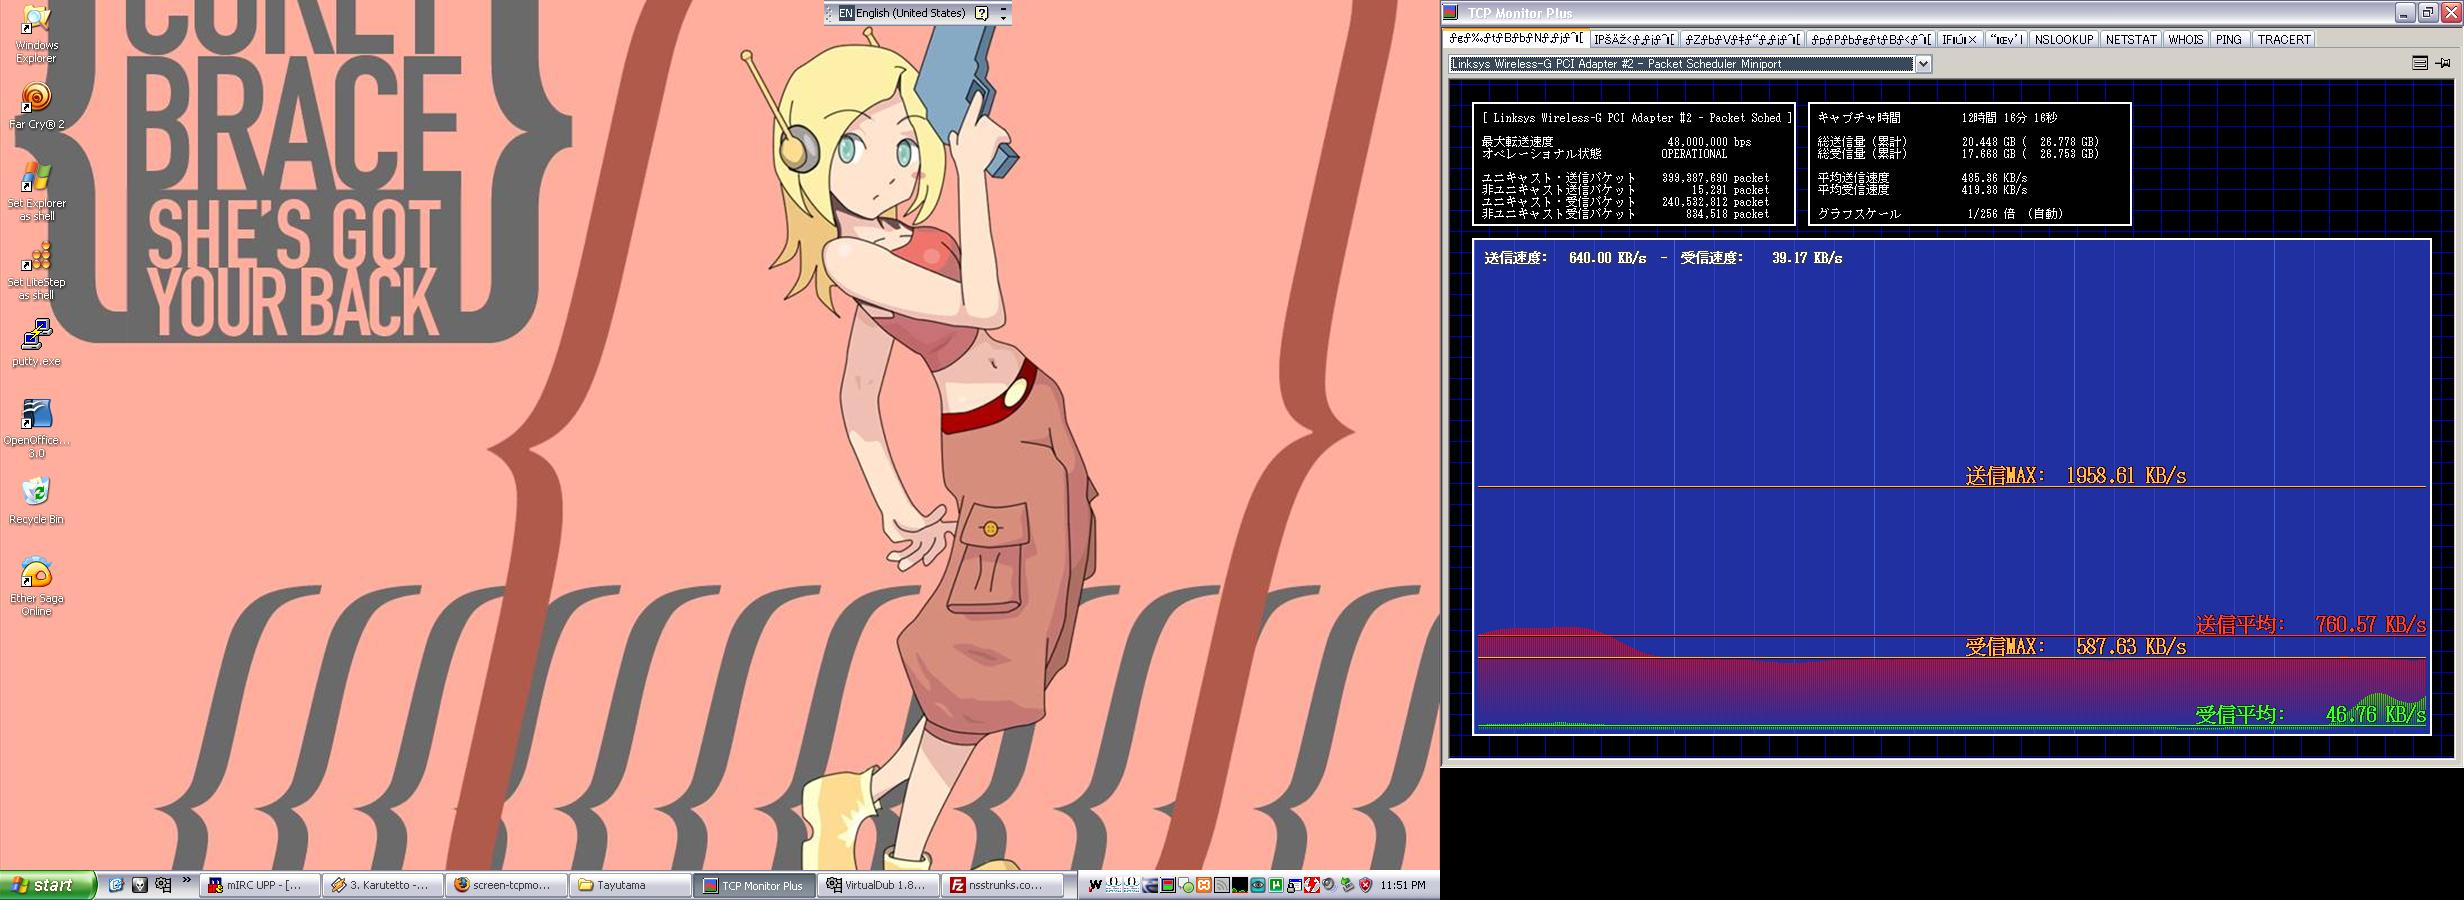Switch to the nsstrunks FileZilla taskbar button
This screenshot has width=2464, height=900.
point(1001,885)
